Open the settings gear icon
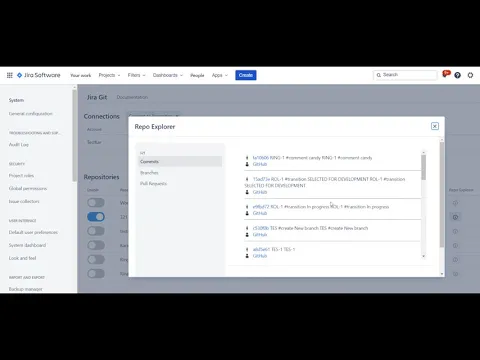Image resolution: width=480 pixels, height=360 pixels. coord(470,75)
